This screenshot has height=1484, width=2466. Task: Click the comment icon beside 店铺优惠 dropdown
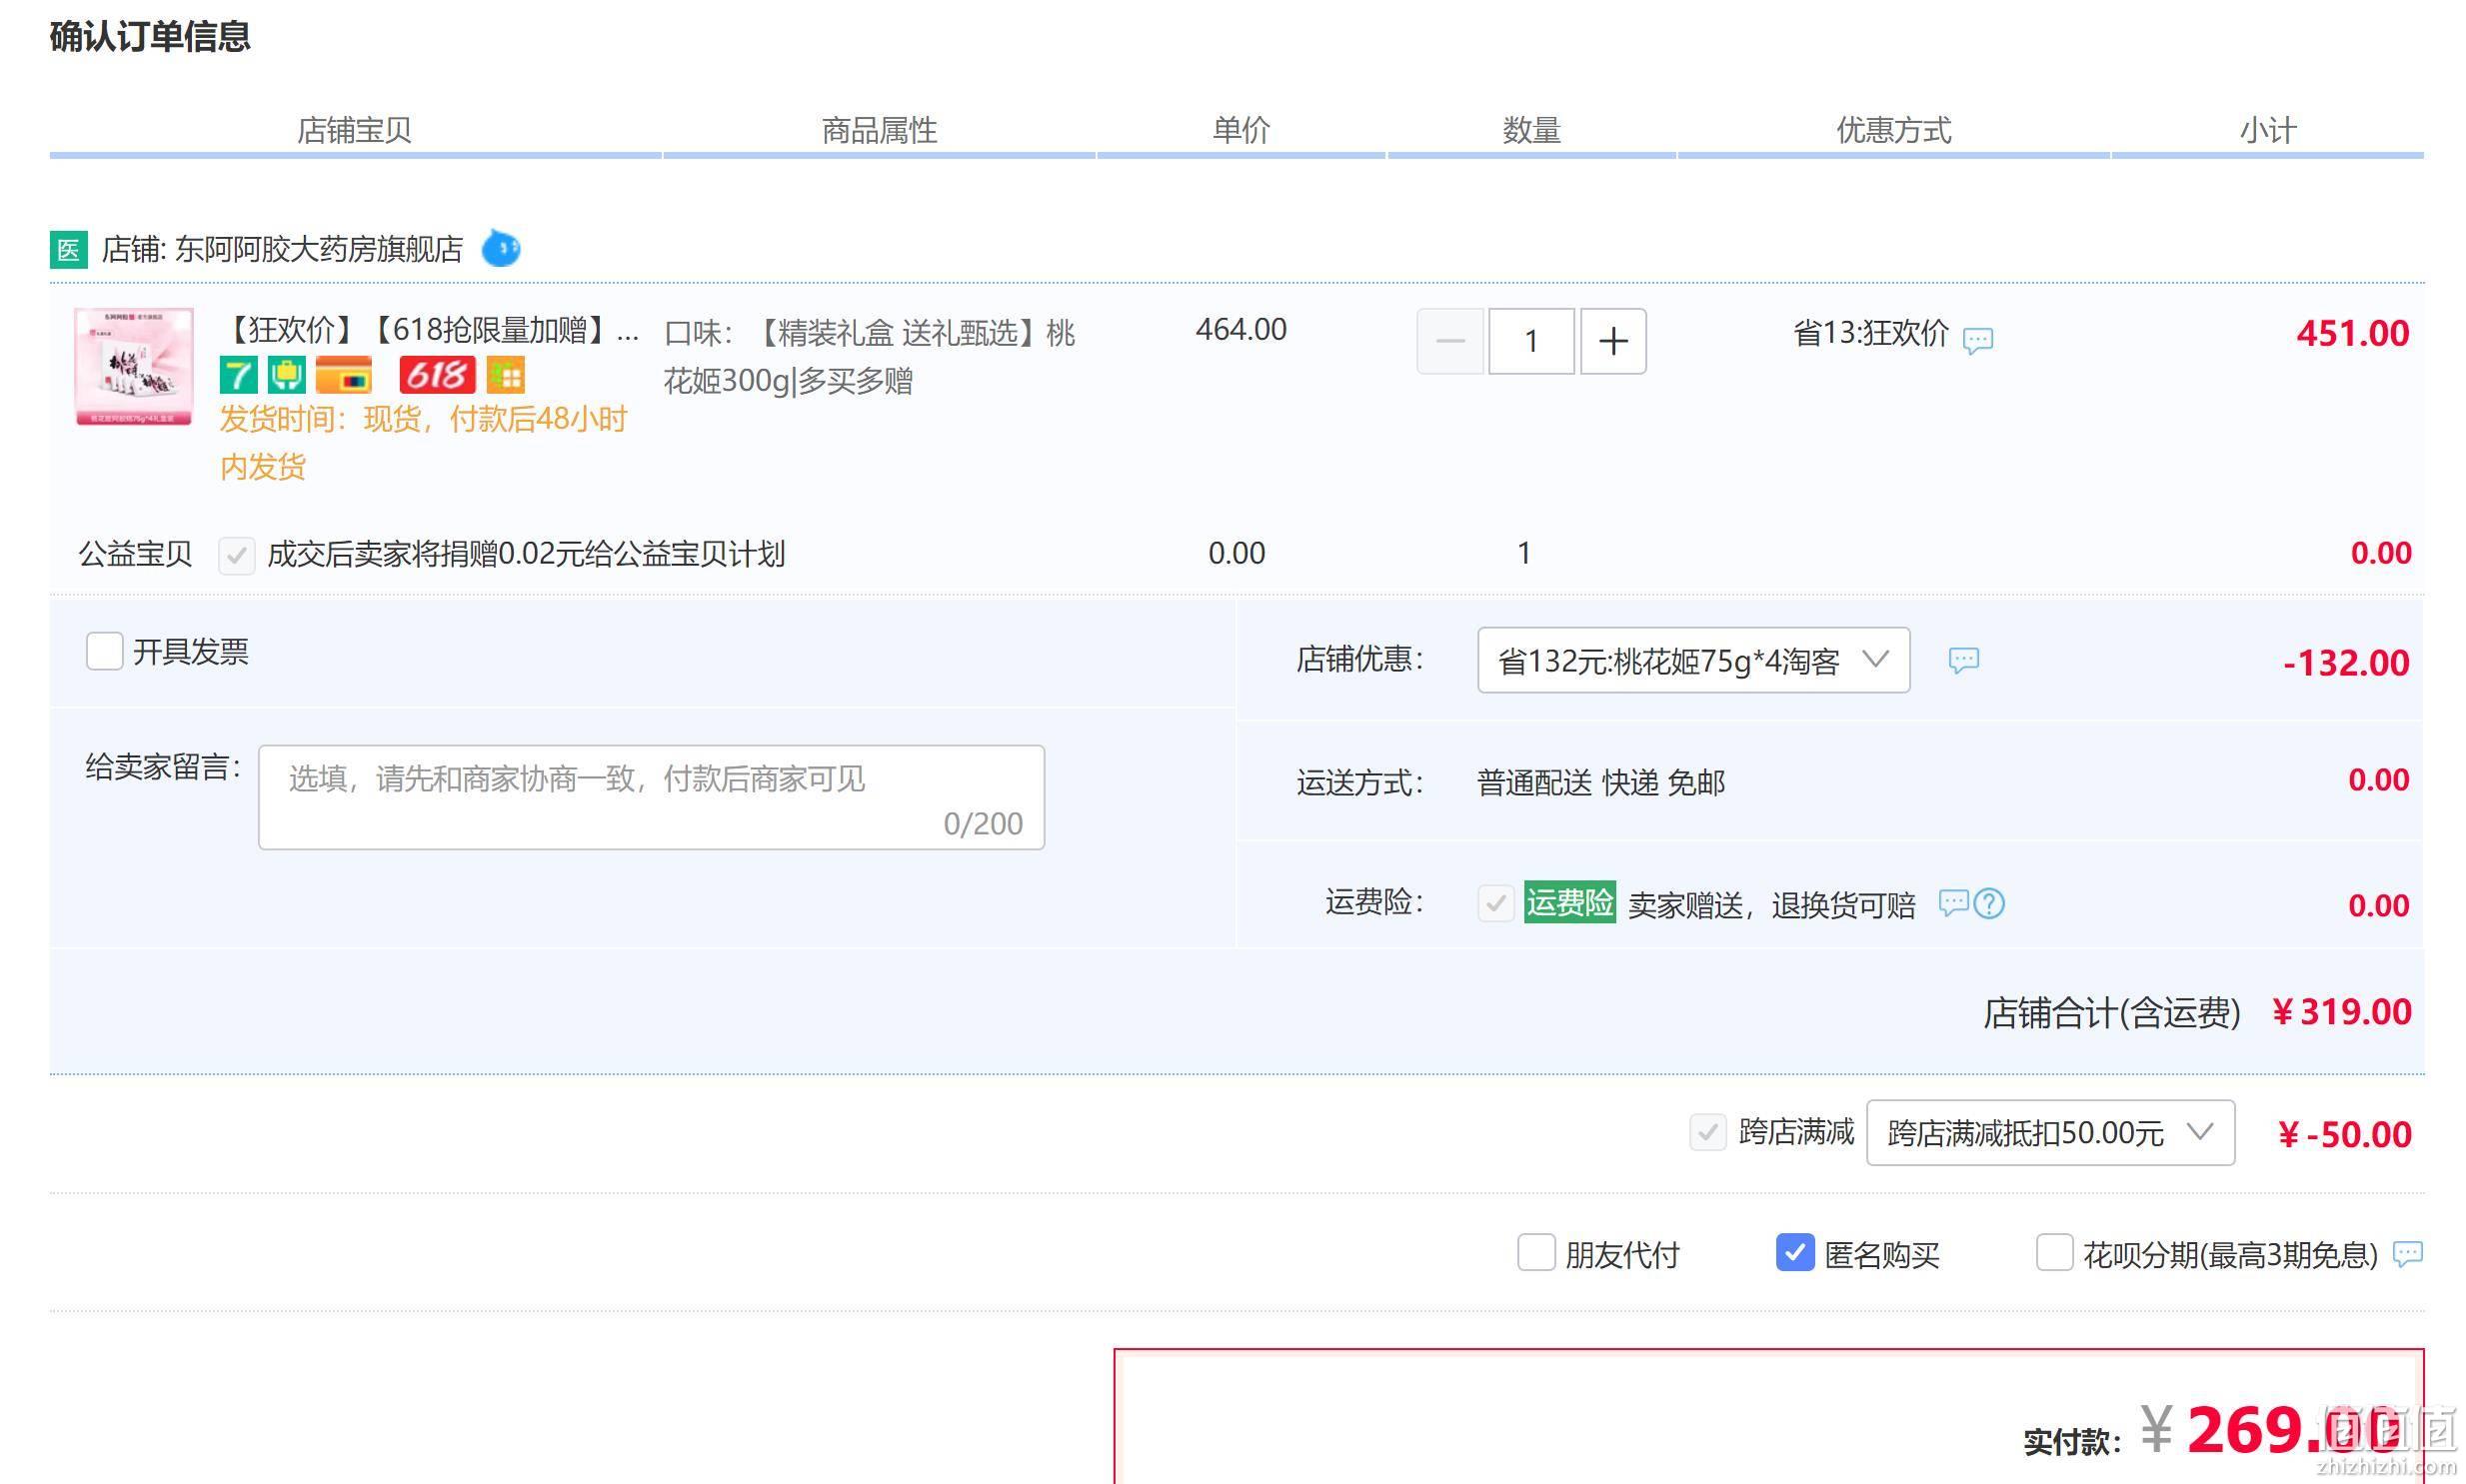tap(1963, 660)
